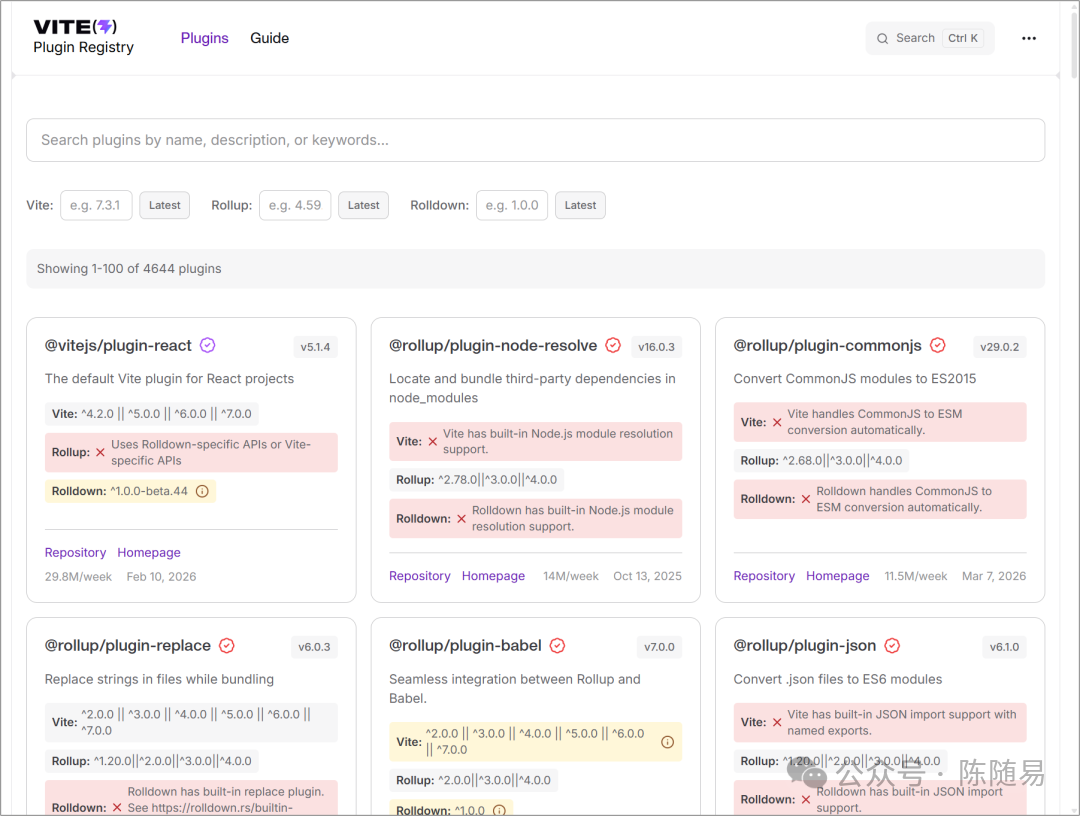The width and height of the screenshot is (1080, 816).
Task: Click the @rollup/plugin-commonjs title
Action: pos(827,346)
